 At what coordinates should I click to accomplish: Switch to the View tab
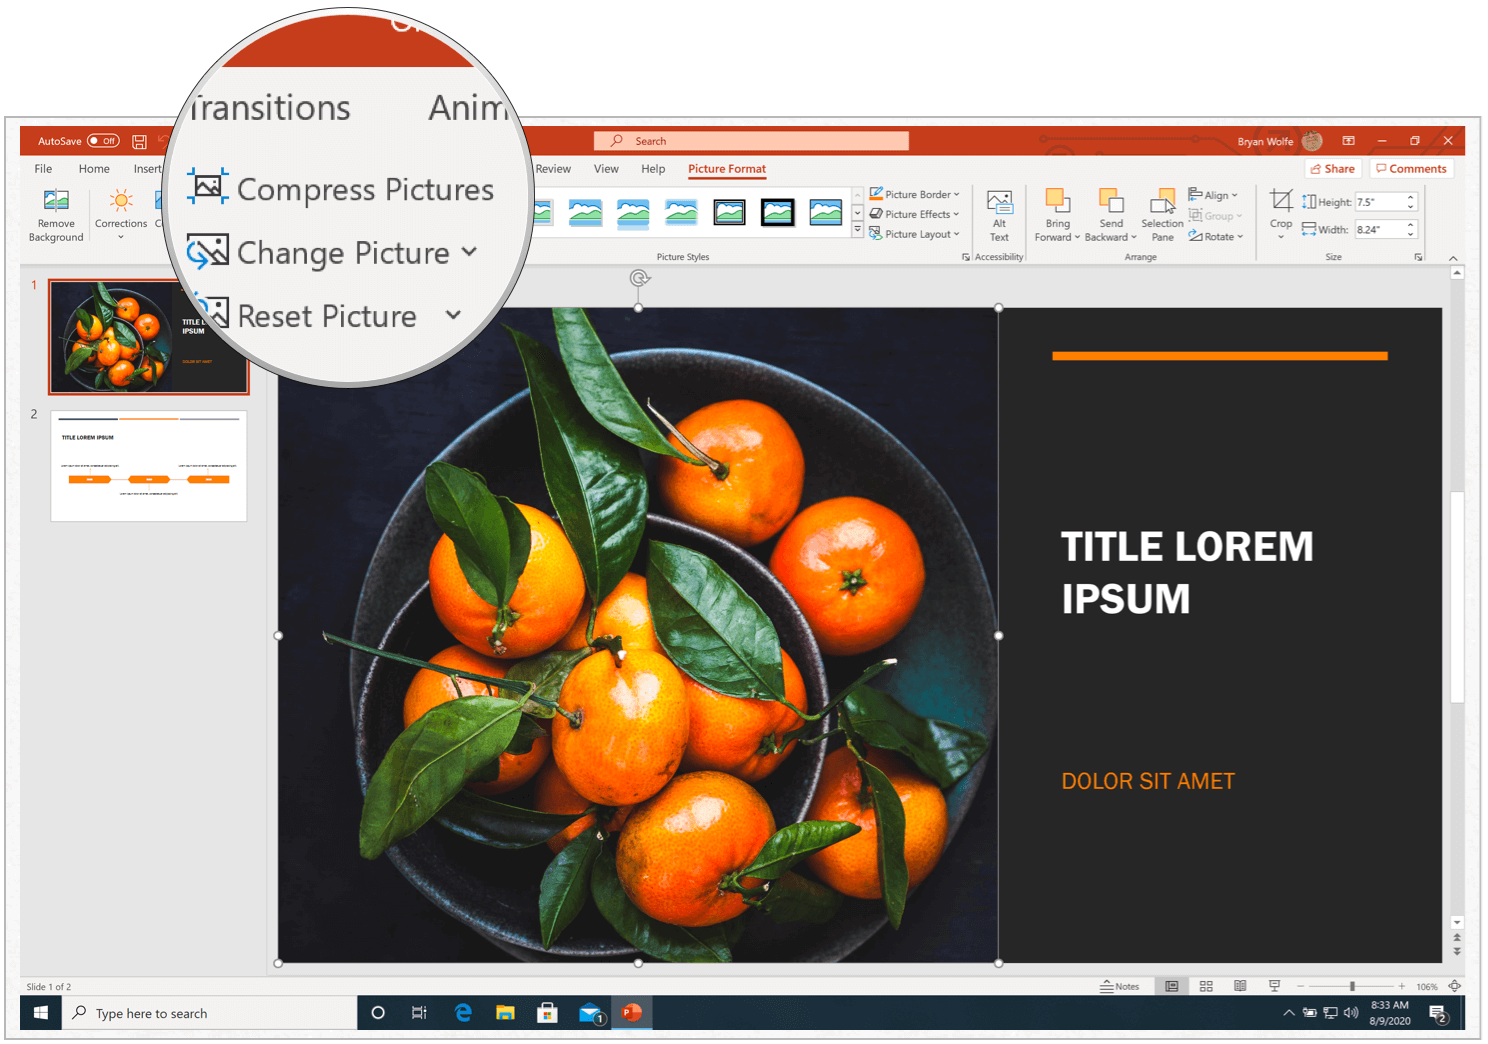606,169
